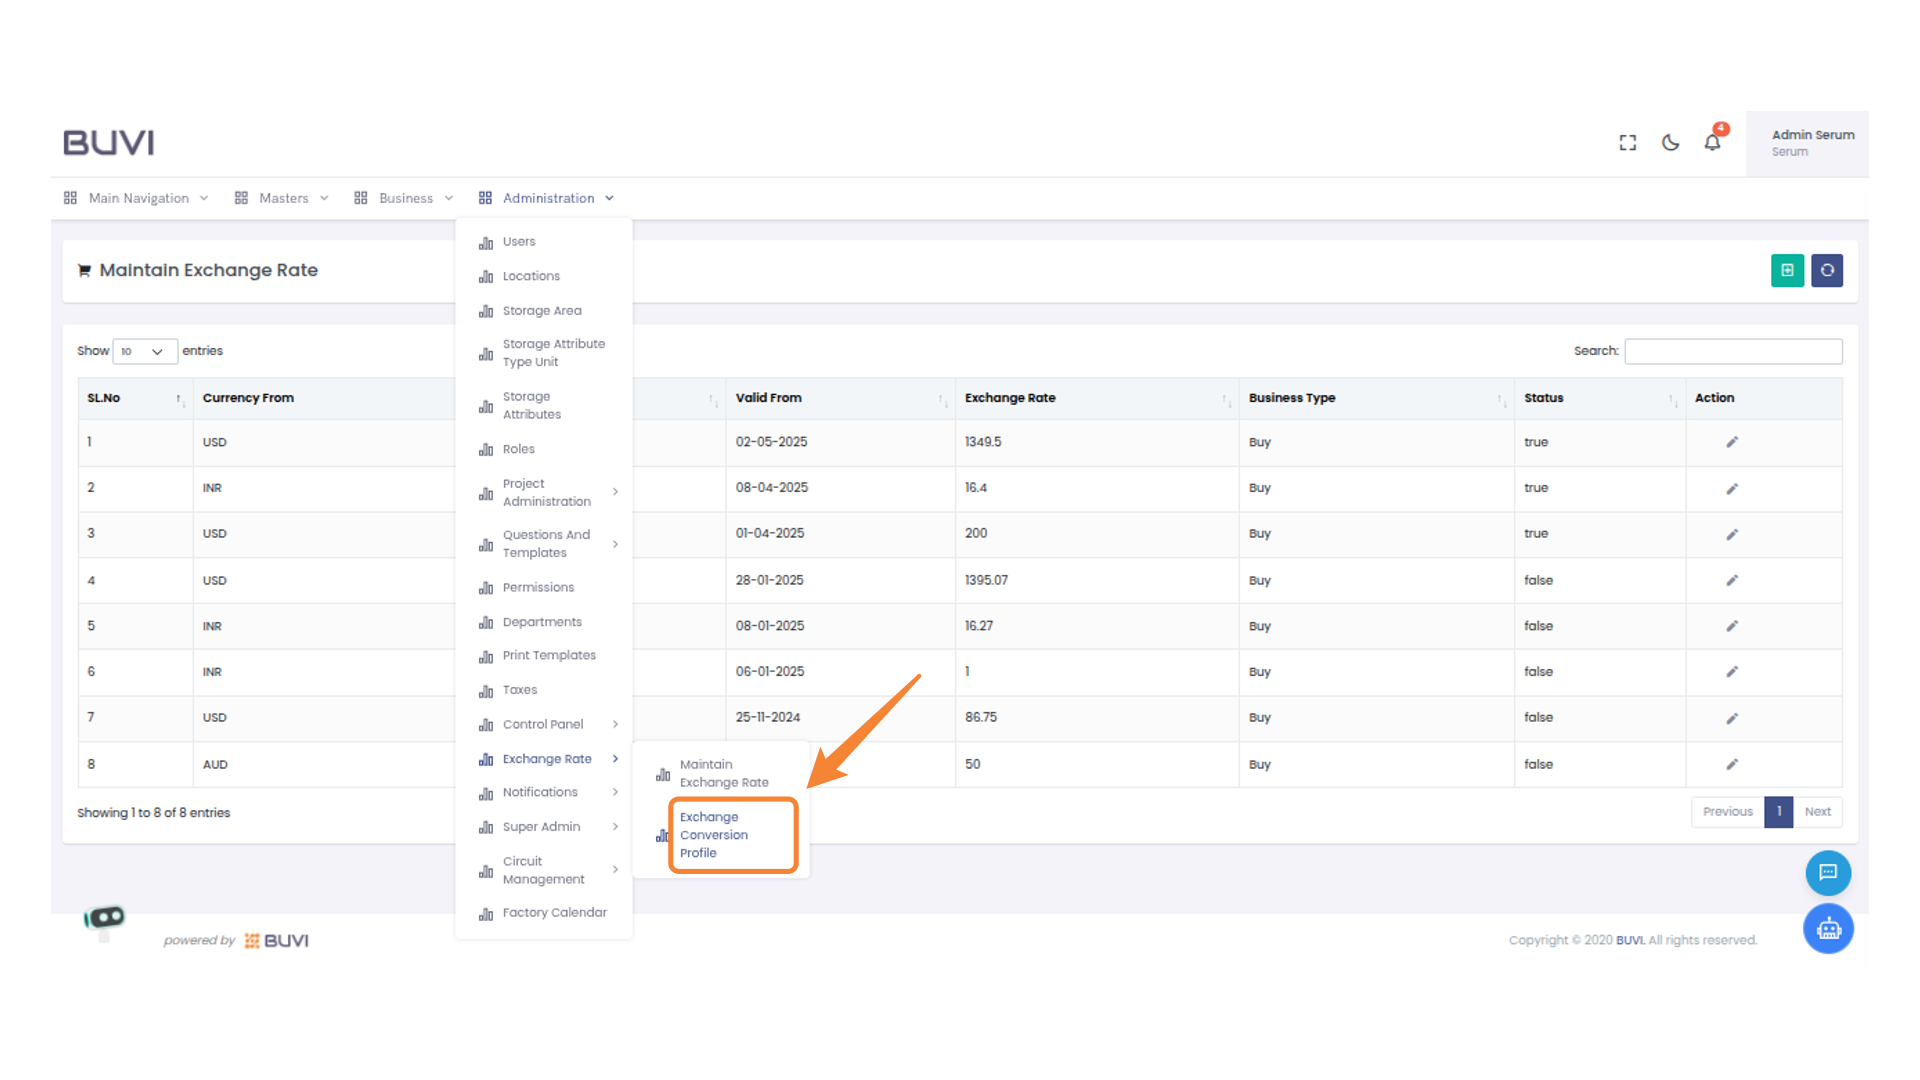Click the blue refresh icon
Image resolution: width=1920 pixels, height=1080 pixels.
[1827, 270]
